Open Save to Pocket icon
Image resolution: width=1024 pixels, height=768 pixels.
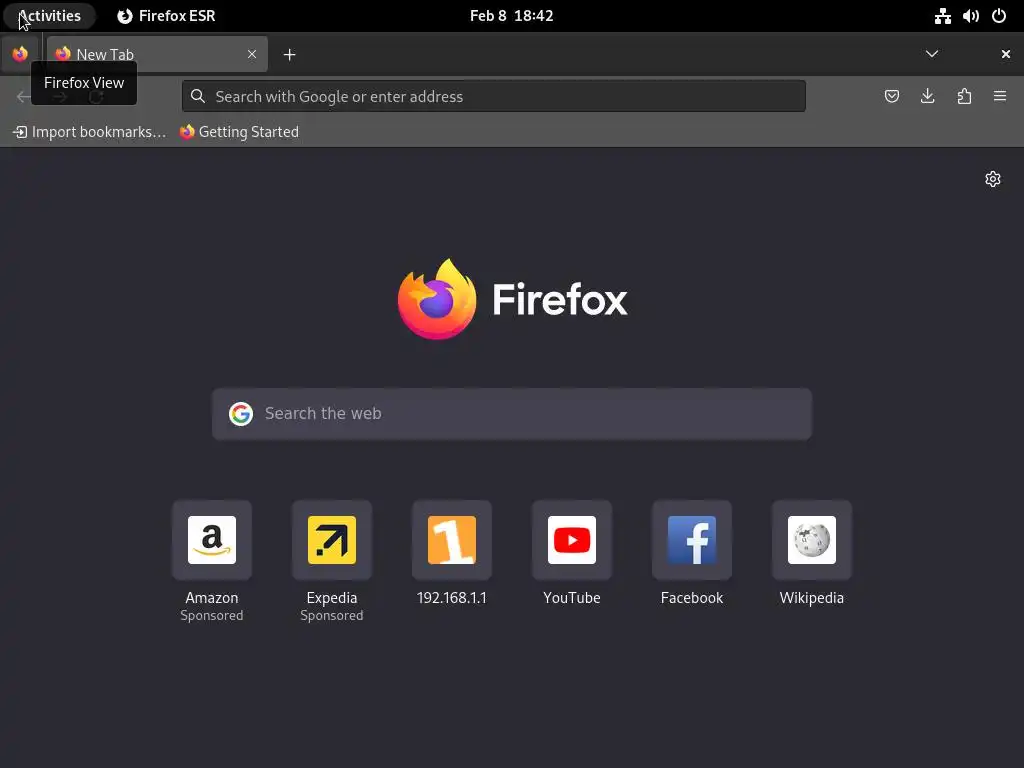tap(891, 97)
